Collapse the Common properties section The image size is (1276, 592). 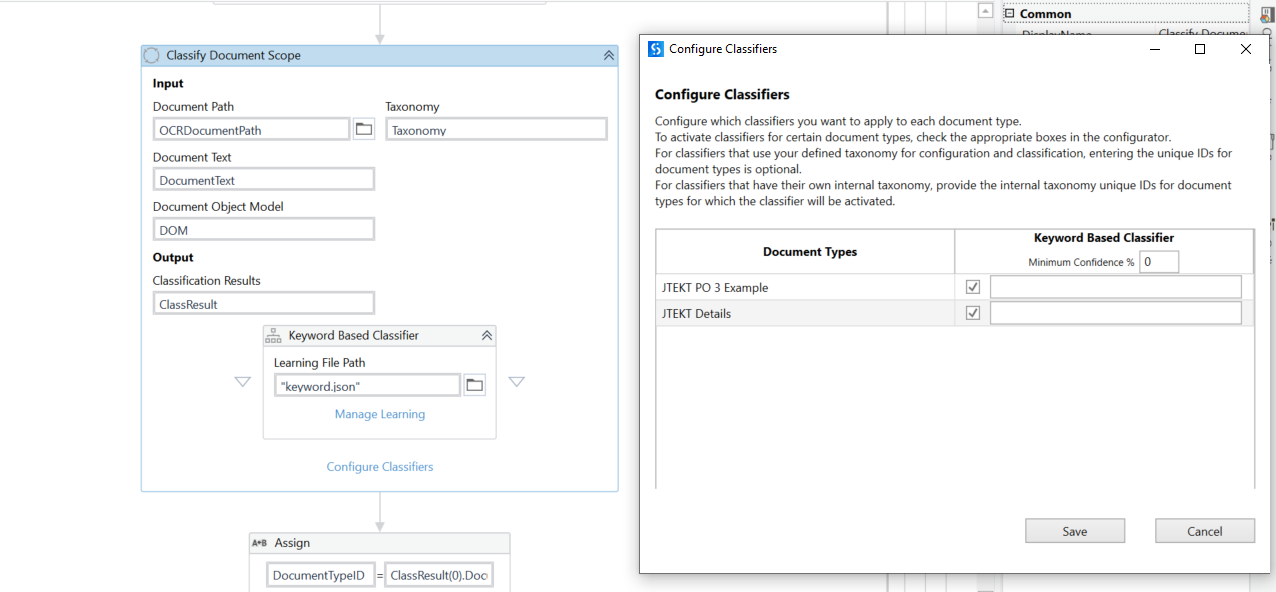point(1010,14)
